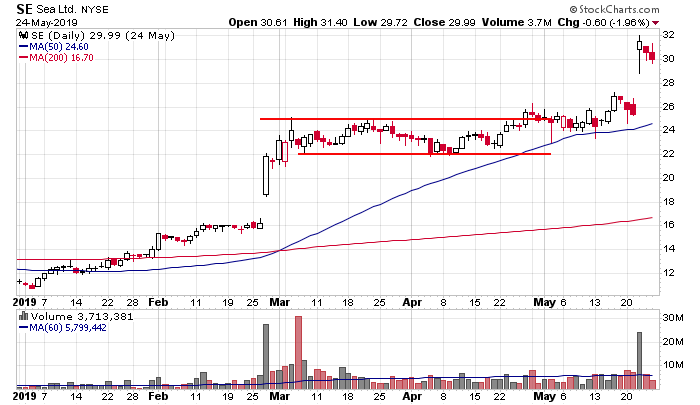Click the volume bars icon in lower panel
The image size is (700, 405).
[23, 316]
